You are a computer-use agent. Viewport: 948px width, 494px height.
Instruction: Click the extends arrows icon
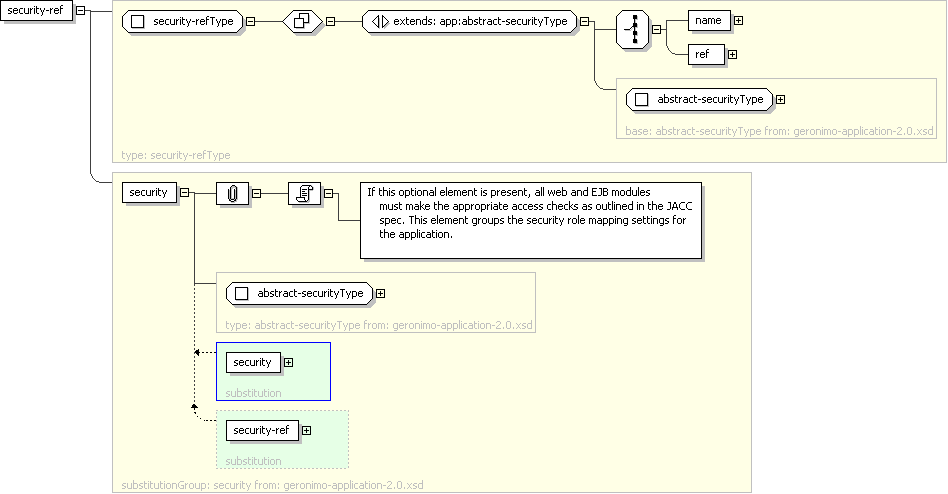(380, 22)
